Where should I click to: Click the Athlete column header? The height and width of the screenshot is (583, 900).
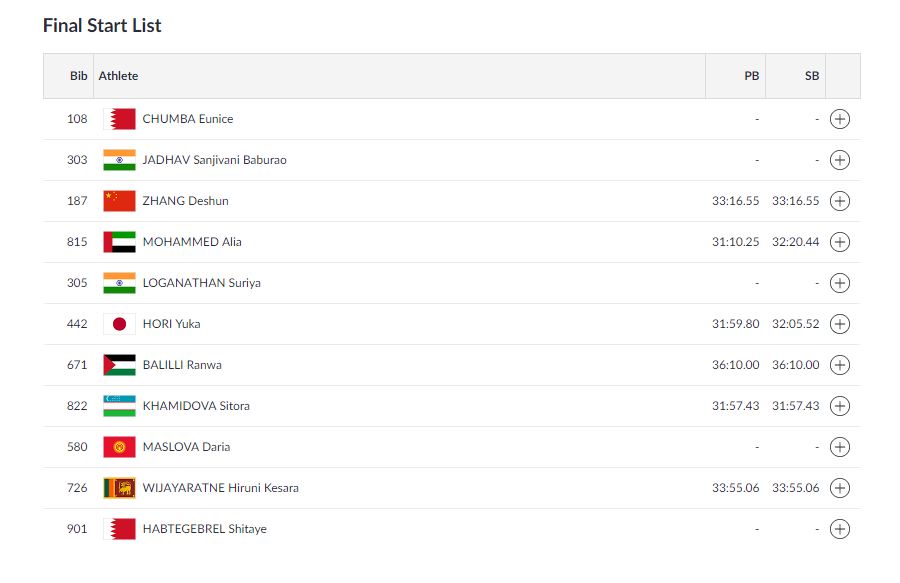click(x=118, y=76)
